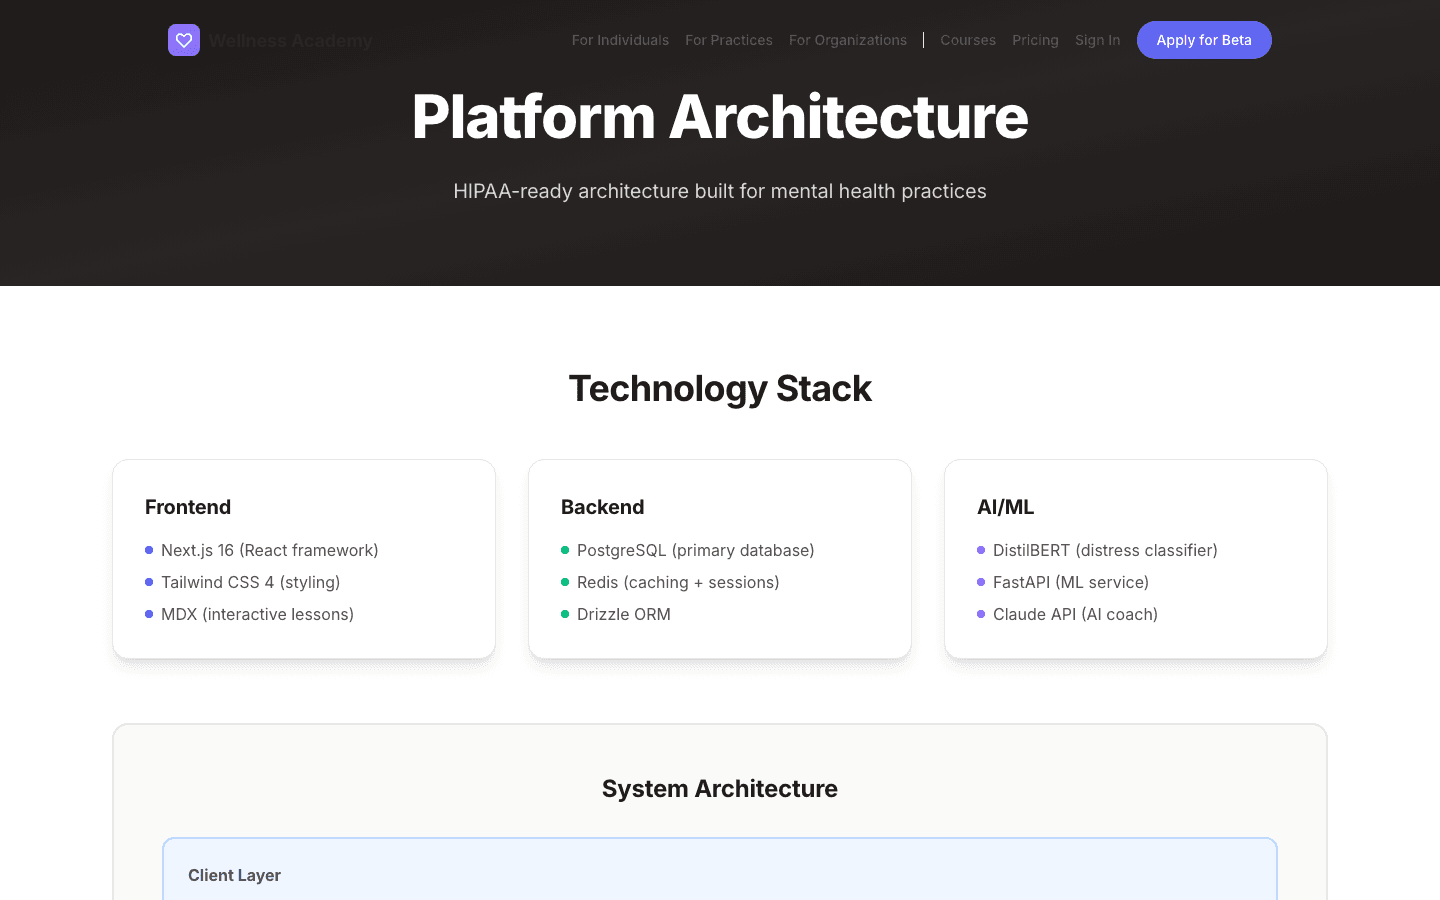Go to the For Practices page
The width and height of the screenshot is (1440, 900).
pos(729,40)
